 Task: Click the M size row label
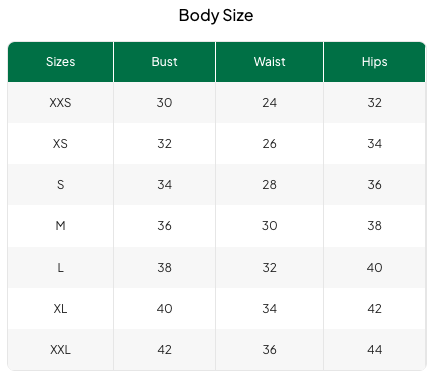60,226
